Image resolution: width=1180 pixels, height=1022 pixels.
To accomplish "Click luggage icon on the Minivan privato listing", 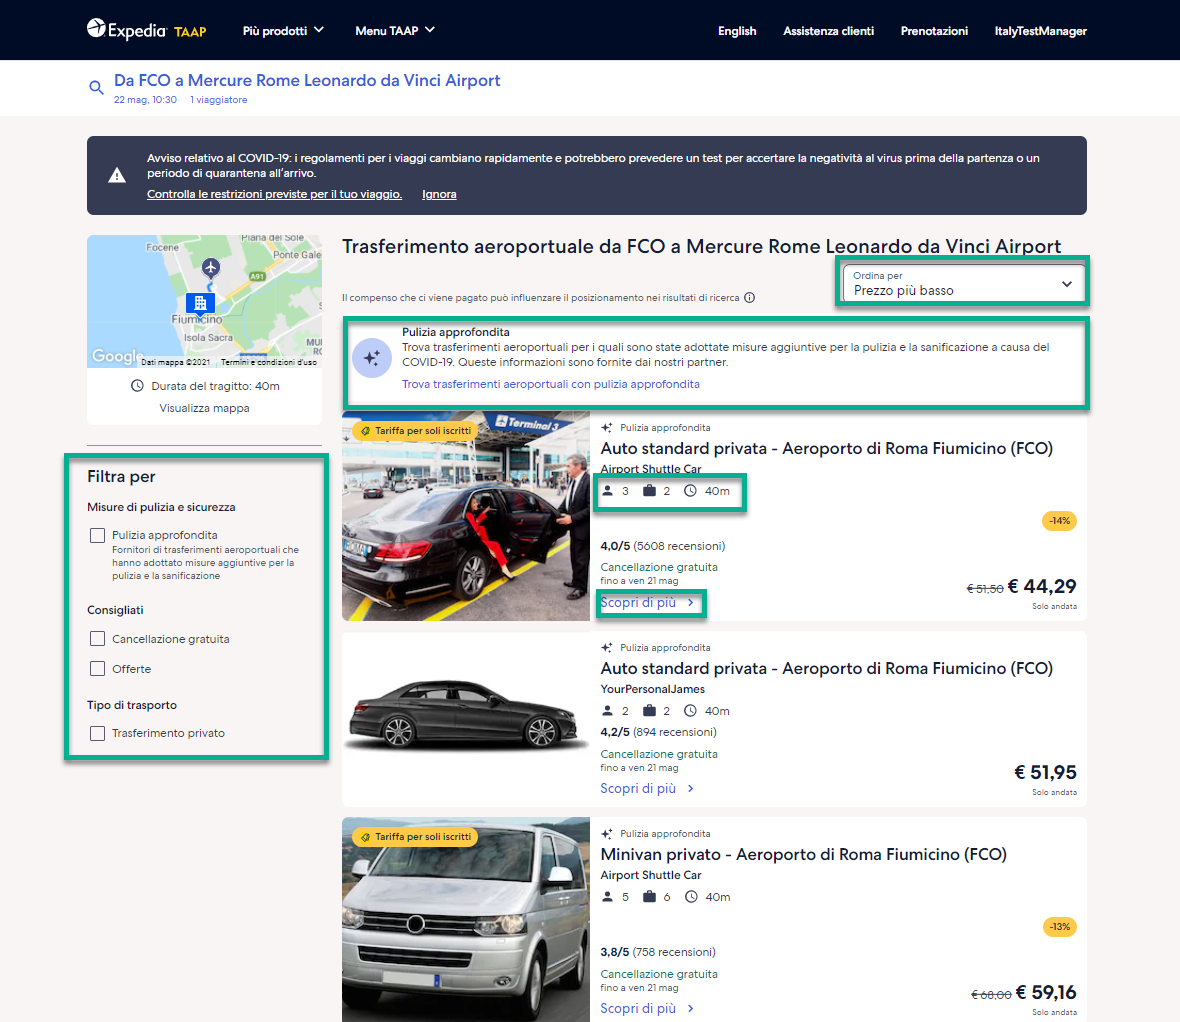I will click(649, 896).
